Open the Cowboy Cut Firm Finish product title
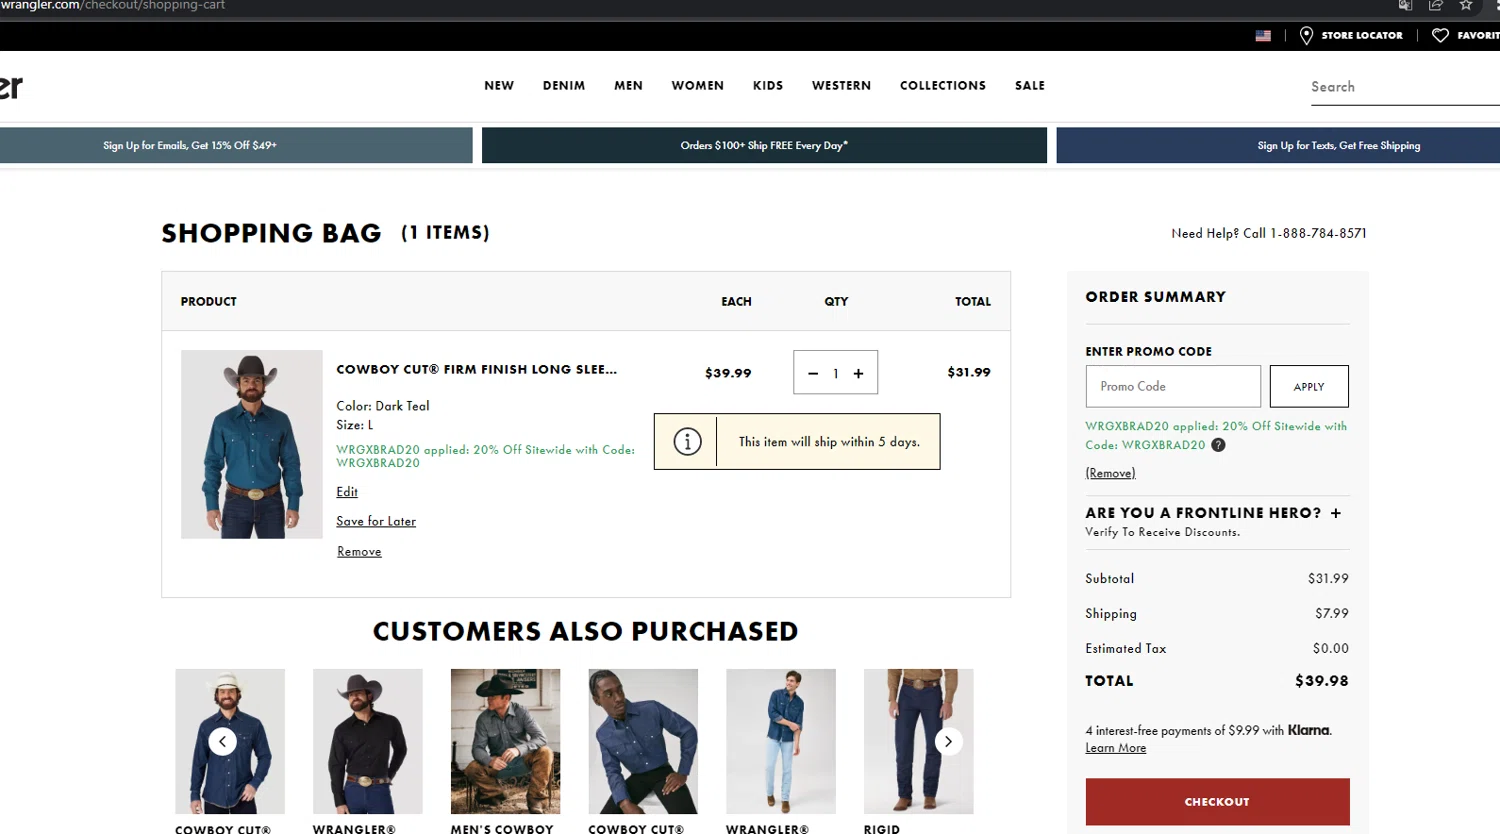The image size is (1500, 834). click(x=476, y=369)
